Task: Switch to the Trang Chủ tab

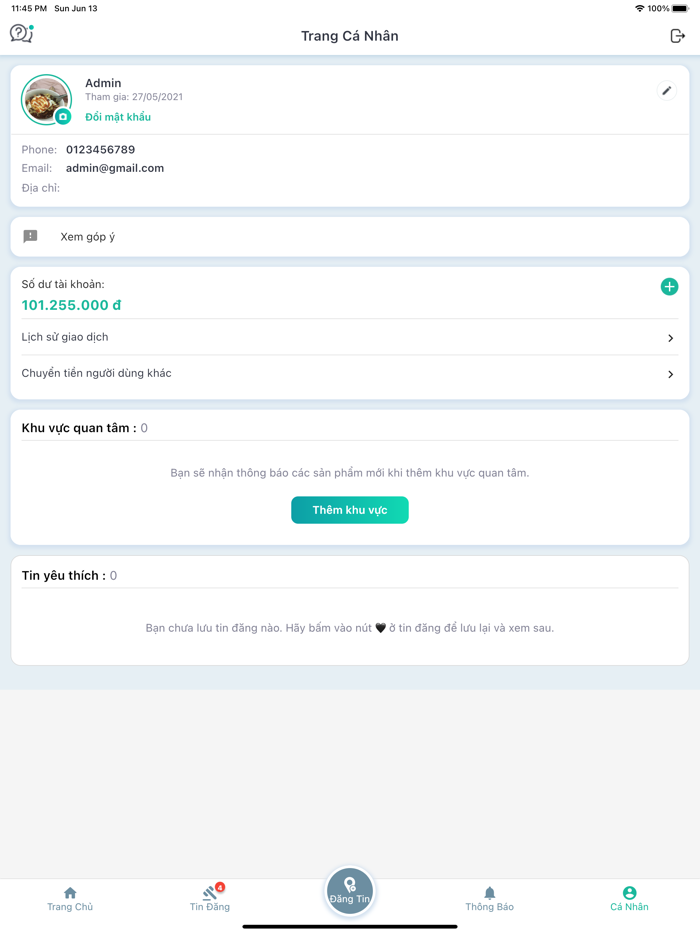Action: point(70,898)
